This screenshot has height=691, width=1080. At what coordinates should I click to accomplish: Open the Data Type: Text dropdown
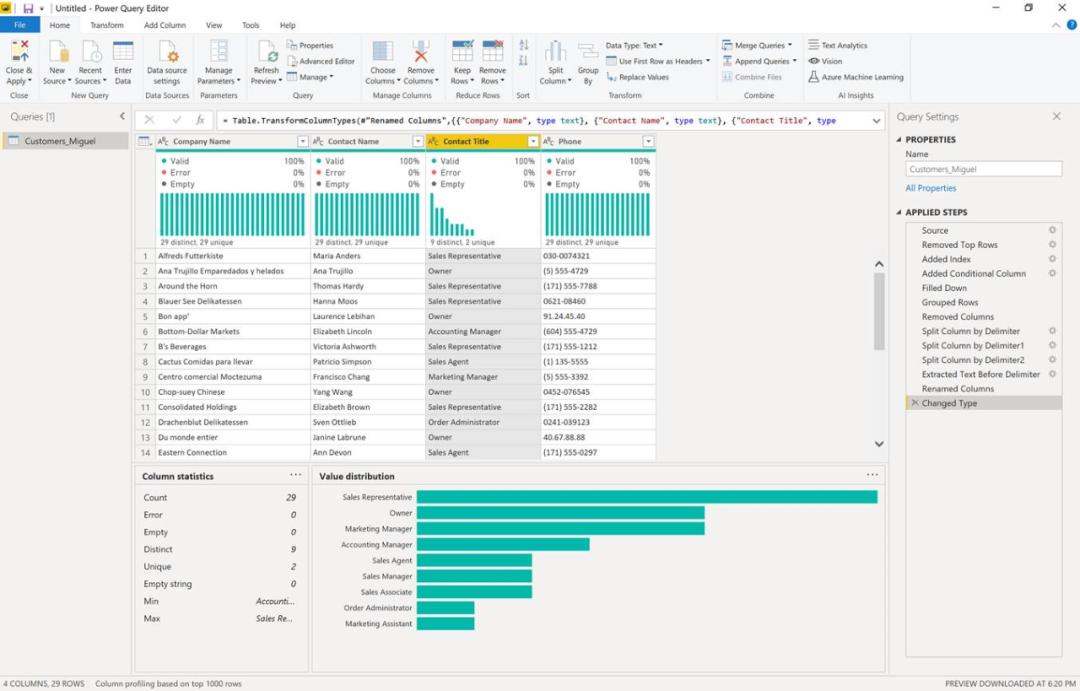click(634, 44)
